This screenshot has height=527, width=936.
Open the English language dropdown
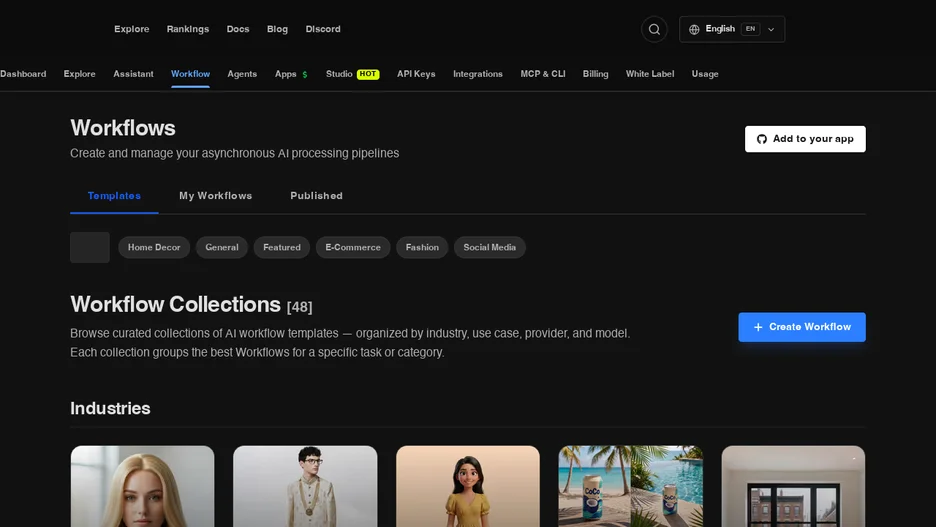pos(732,29)
